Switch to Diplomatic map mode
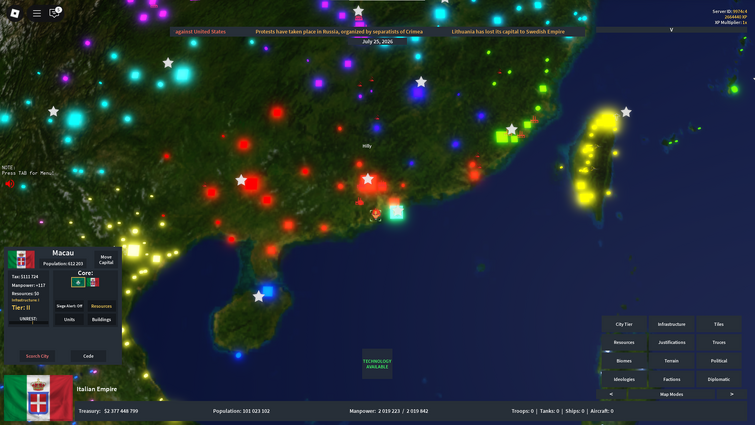Viewport: 755px width, 425px height. [x=719, y=379]
